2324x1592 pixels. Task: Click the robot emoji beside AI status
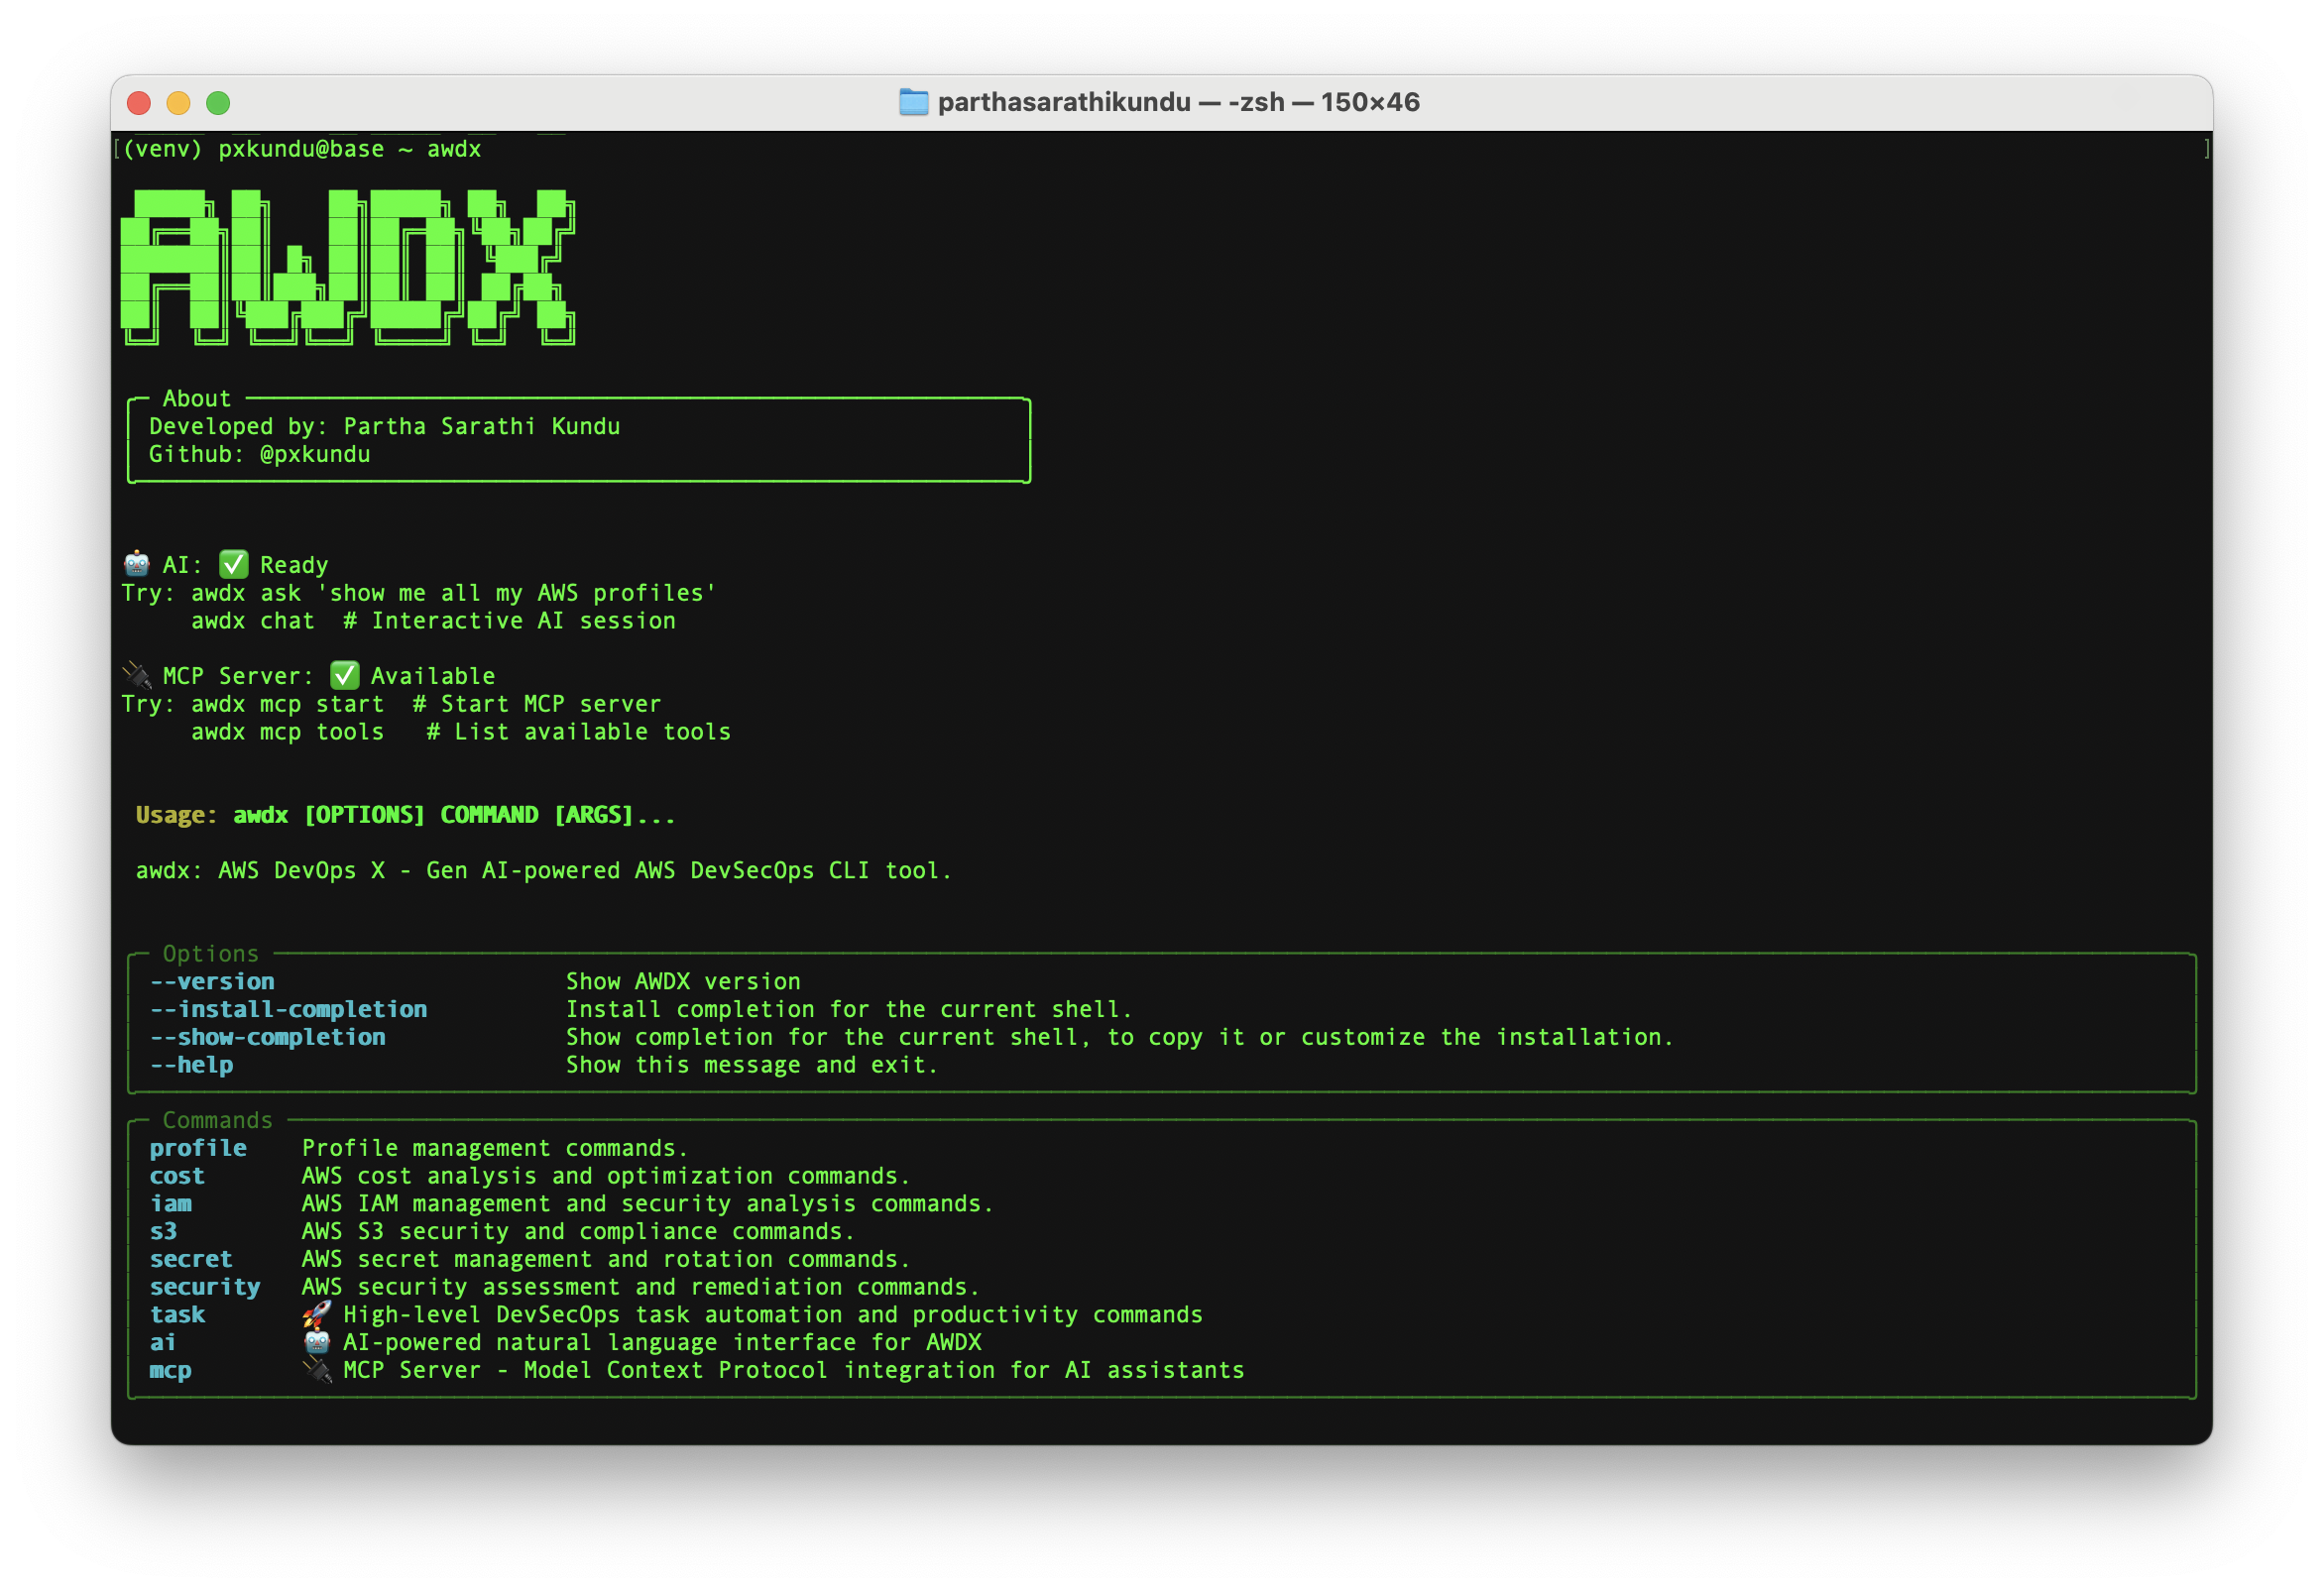[x=136, y=564]
